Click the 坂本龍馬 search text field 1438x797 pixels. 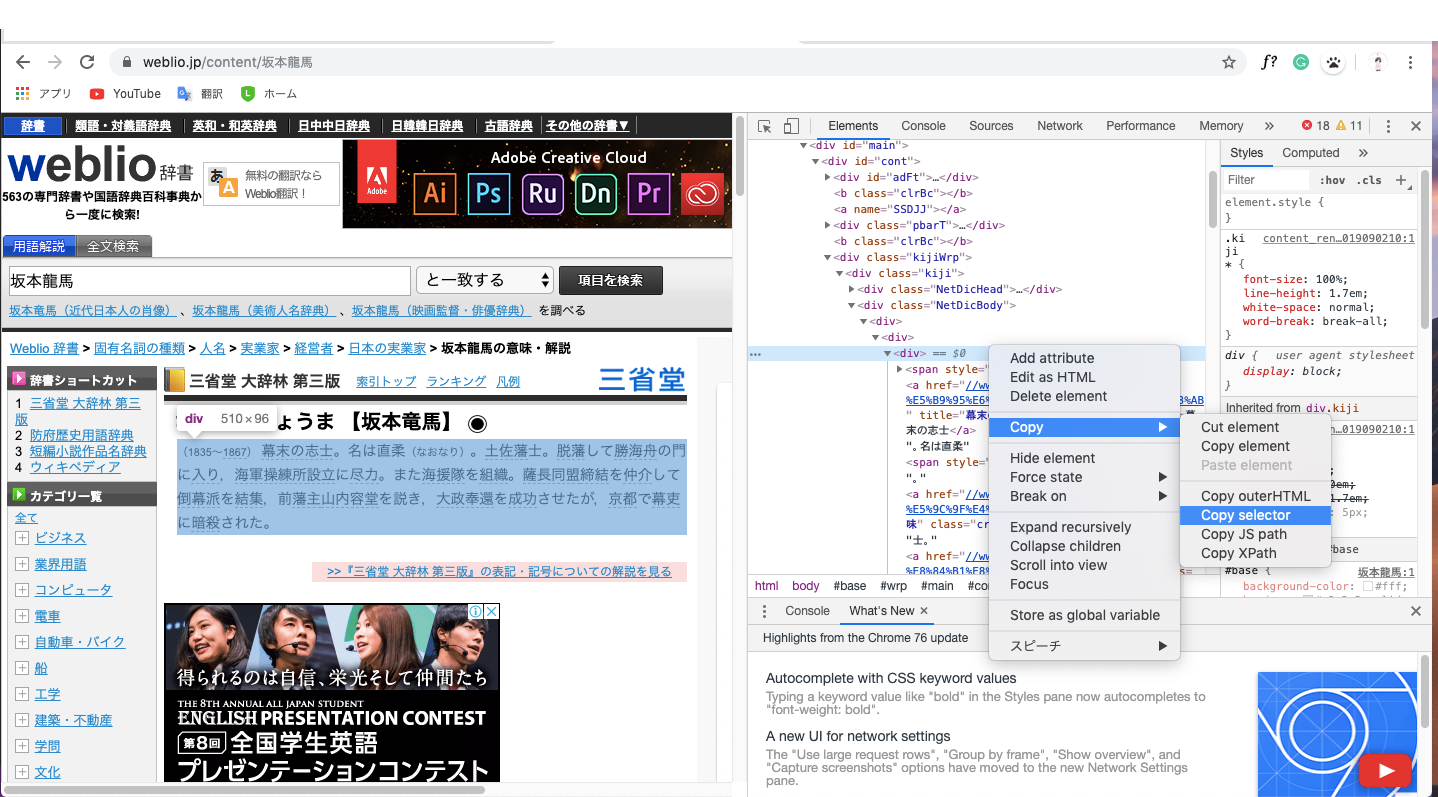click(210, 281)
